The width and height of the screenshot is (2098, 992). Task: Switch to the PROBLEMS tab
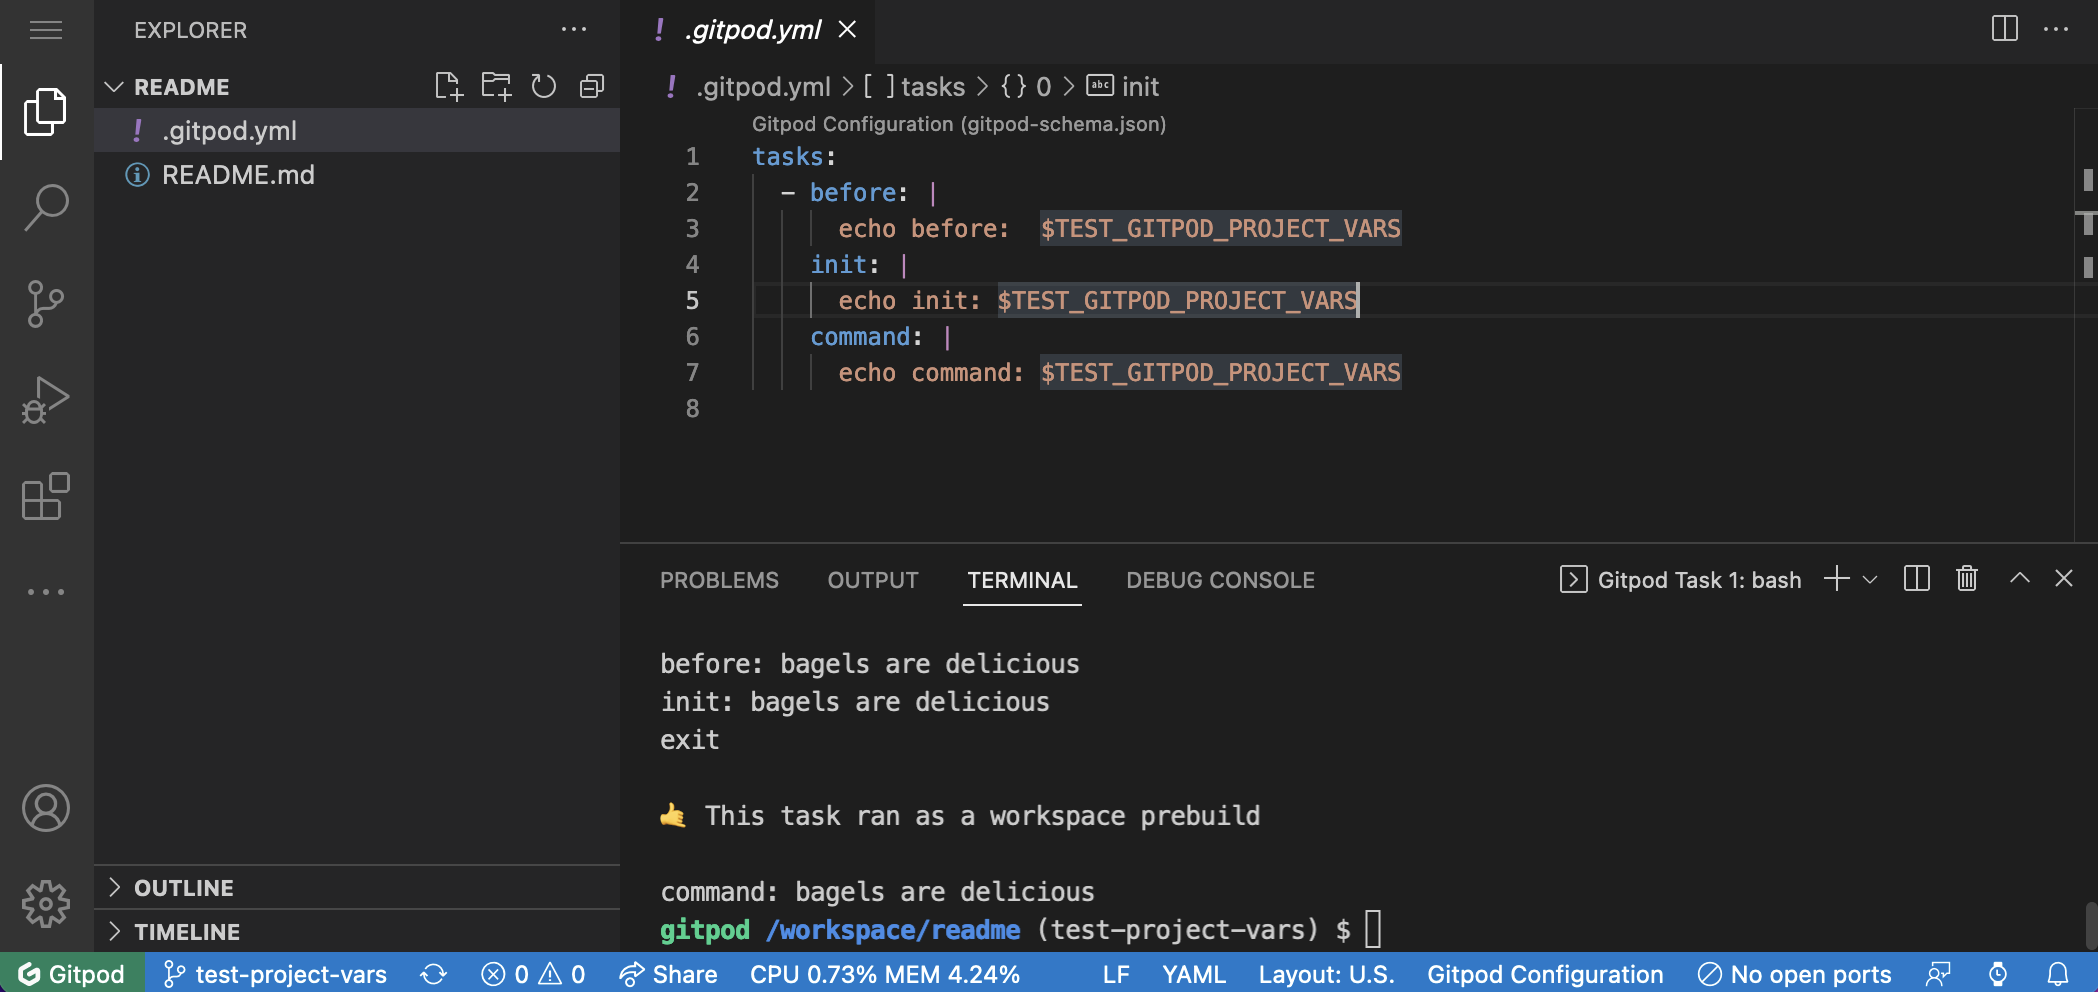719,579
